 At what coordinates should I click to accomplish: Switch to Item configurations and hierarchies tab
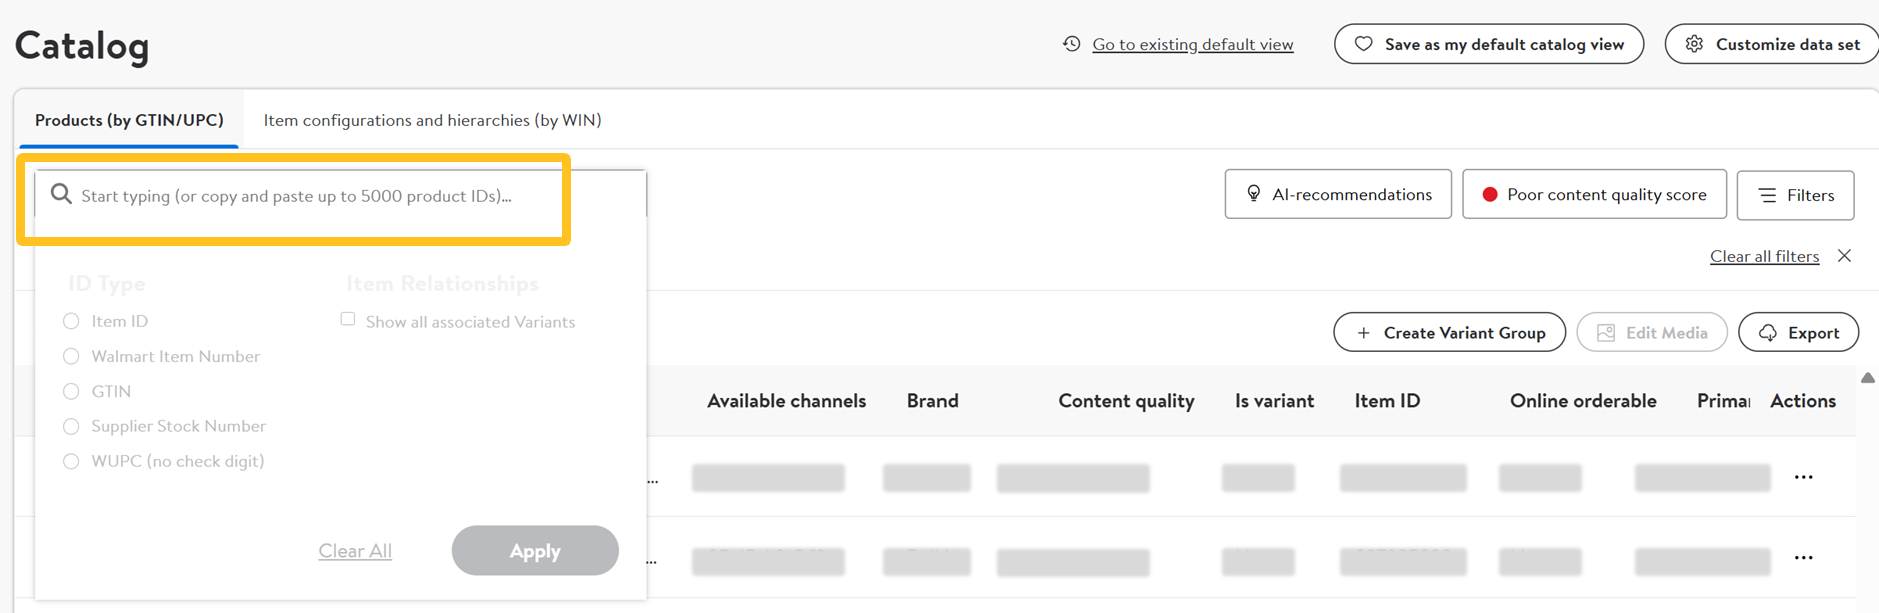coord(432,120)
